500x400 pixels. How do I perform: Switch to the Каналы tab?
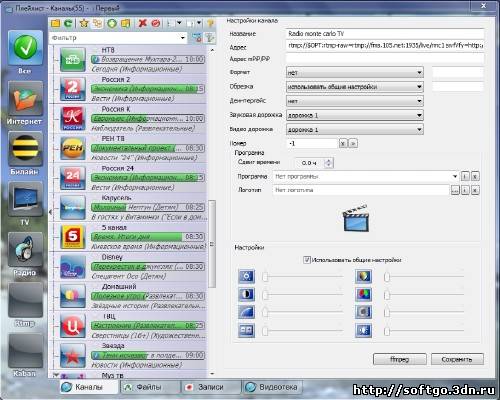[x=89, y=387]
